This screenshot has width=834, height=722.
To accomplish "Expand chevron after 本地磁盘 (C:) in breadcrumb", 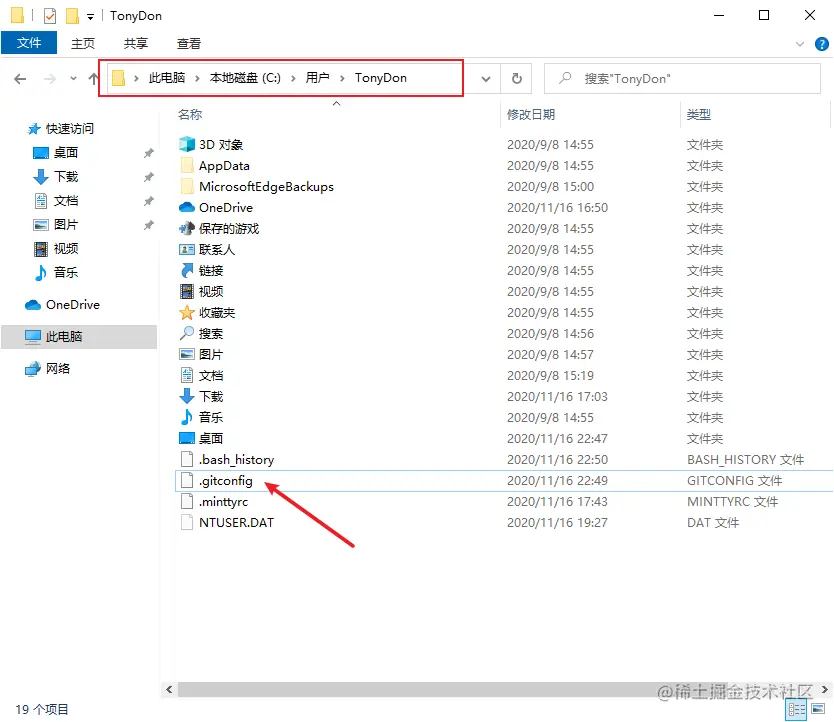I will click(x=293, y=79).
